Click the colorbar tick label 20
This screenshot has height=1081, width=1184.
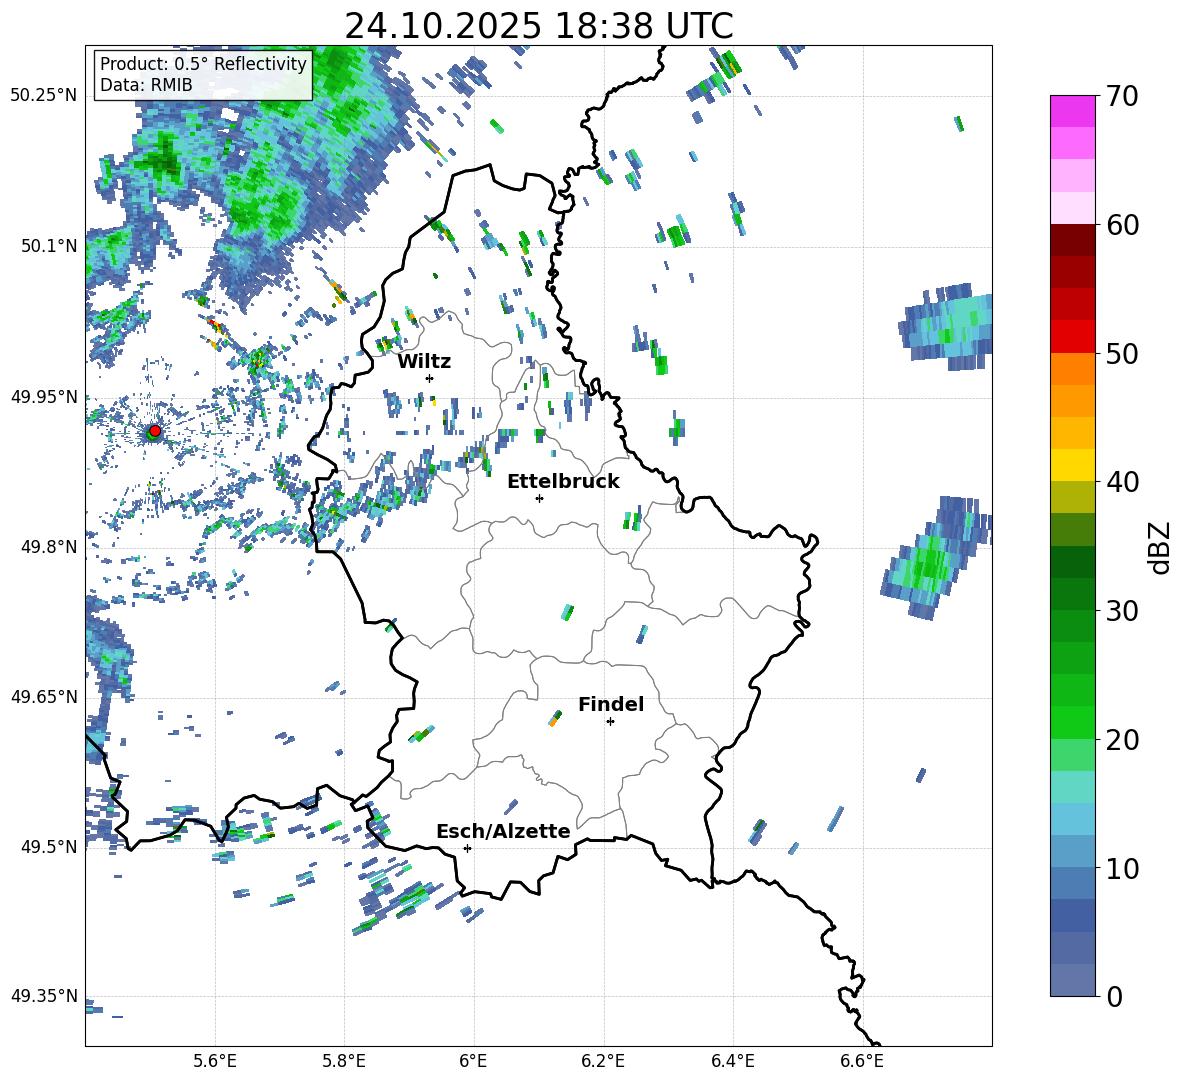point(1122,740)
